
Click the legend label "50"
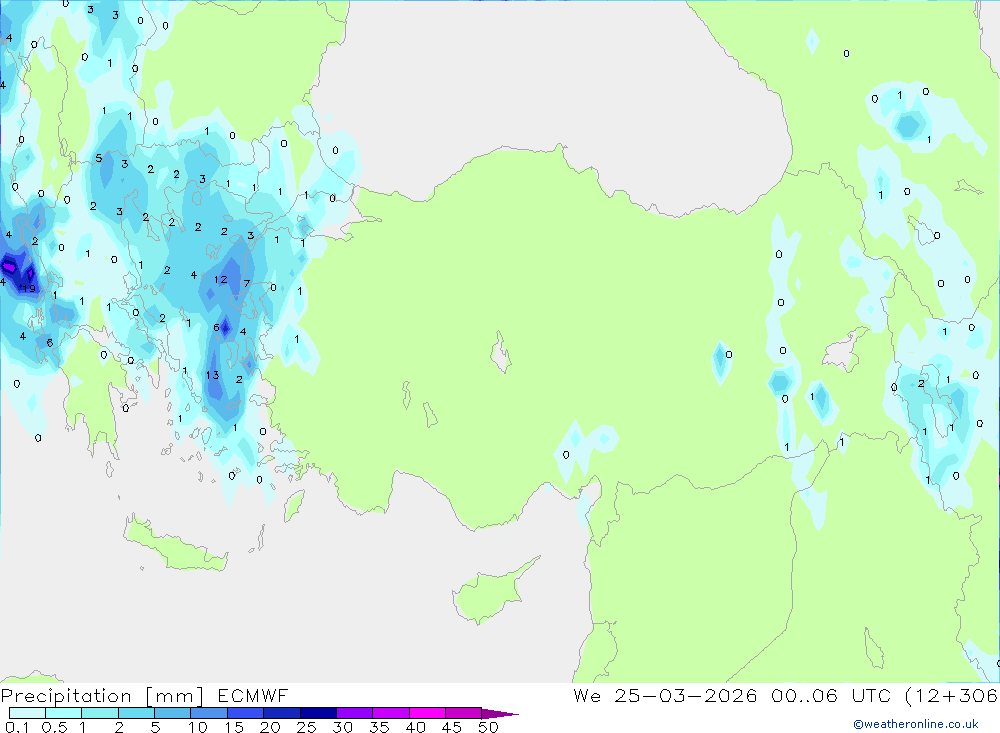tap(488, 727)
